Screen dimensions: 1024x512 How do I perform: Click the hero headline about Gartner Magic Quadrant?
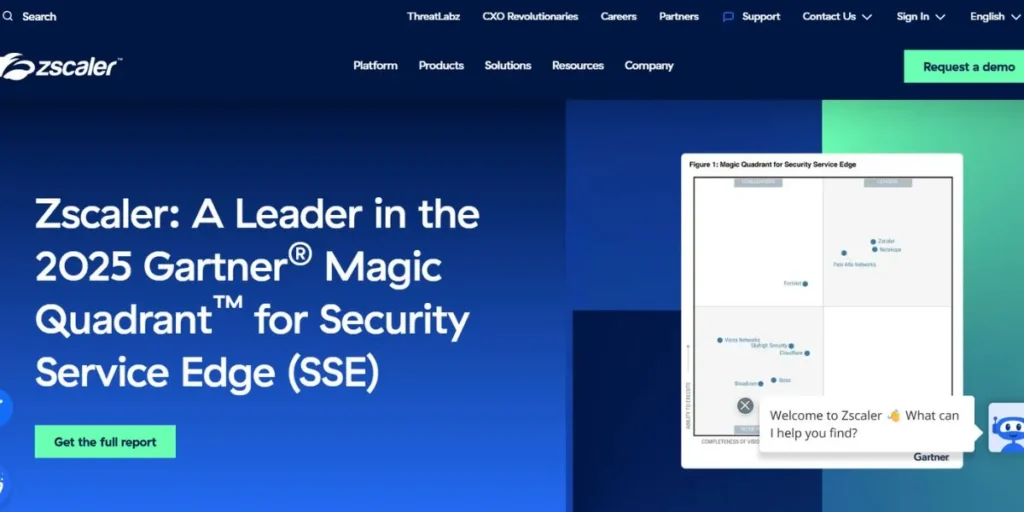coord(257,295)
